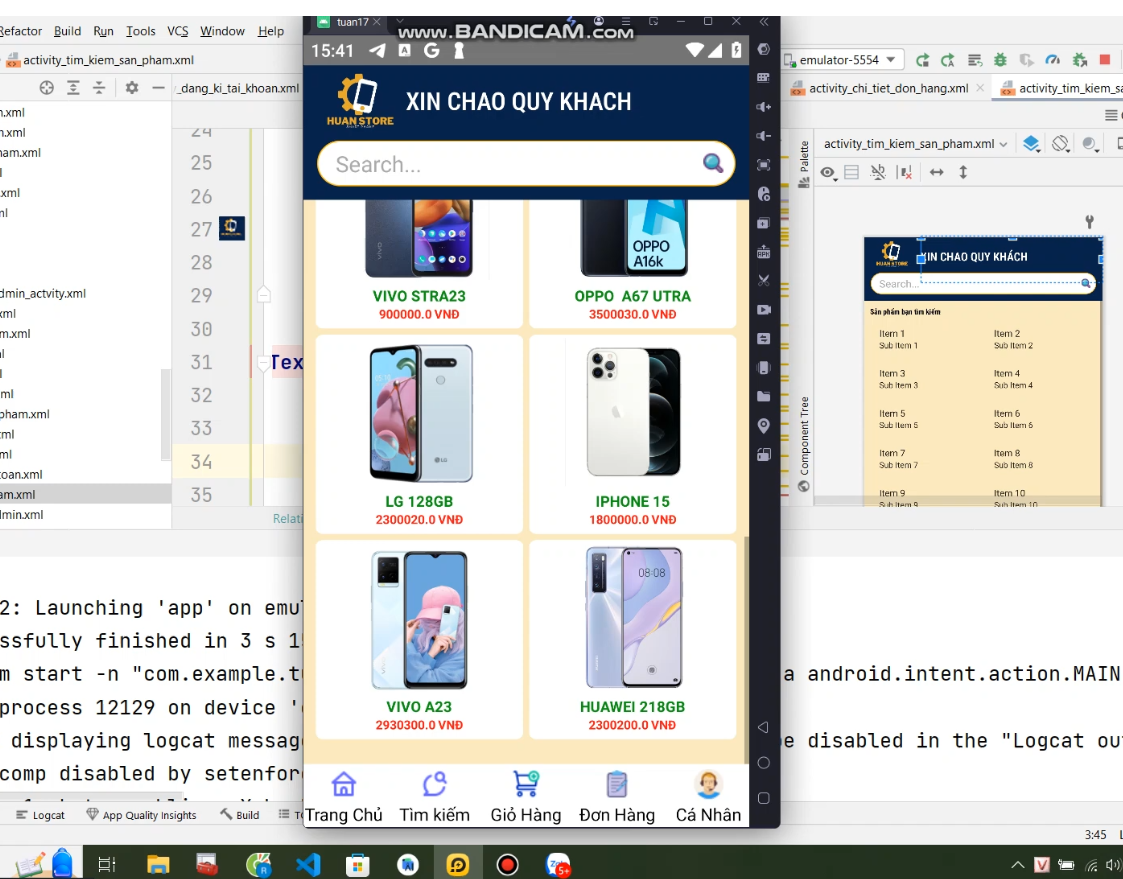1123x879 pixels.
Task: Open Night mode dropdown in design toolbar
Action: 1090,144
